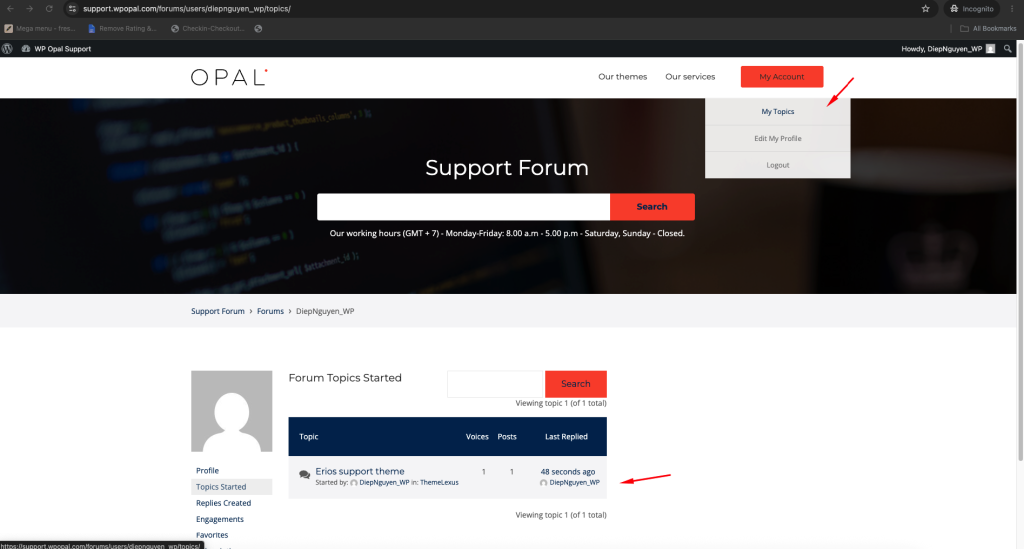
Task: Open the All Bookmarks folder
Action: (988, 29)
